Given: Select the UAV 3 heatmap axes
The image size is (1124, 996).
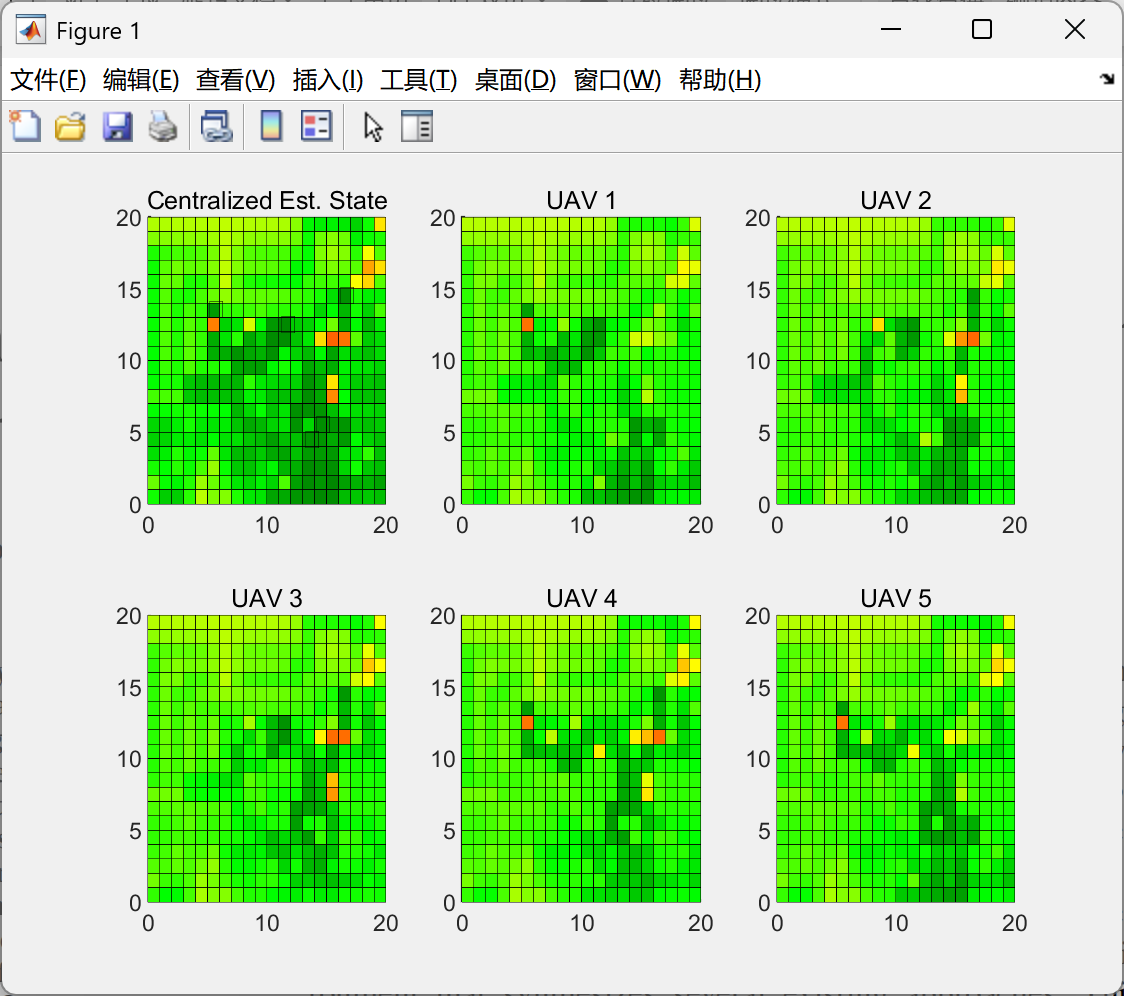Looking at the screenshot, I should pos(267,759).
